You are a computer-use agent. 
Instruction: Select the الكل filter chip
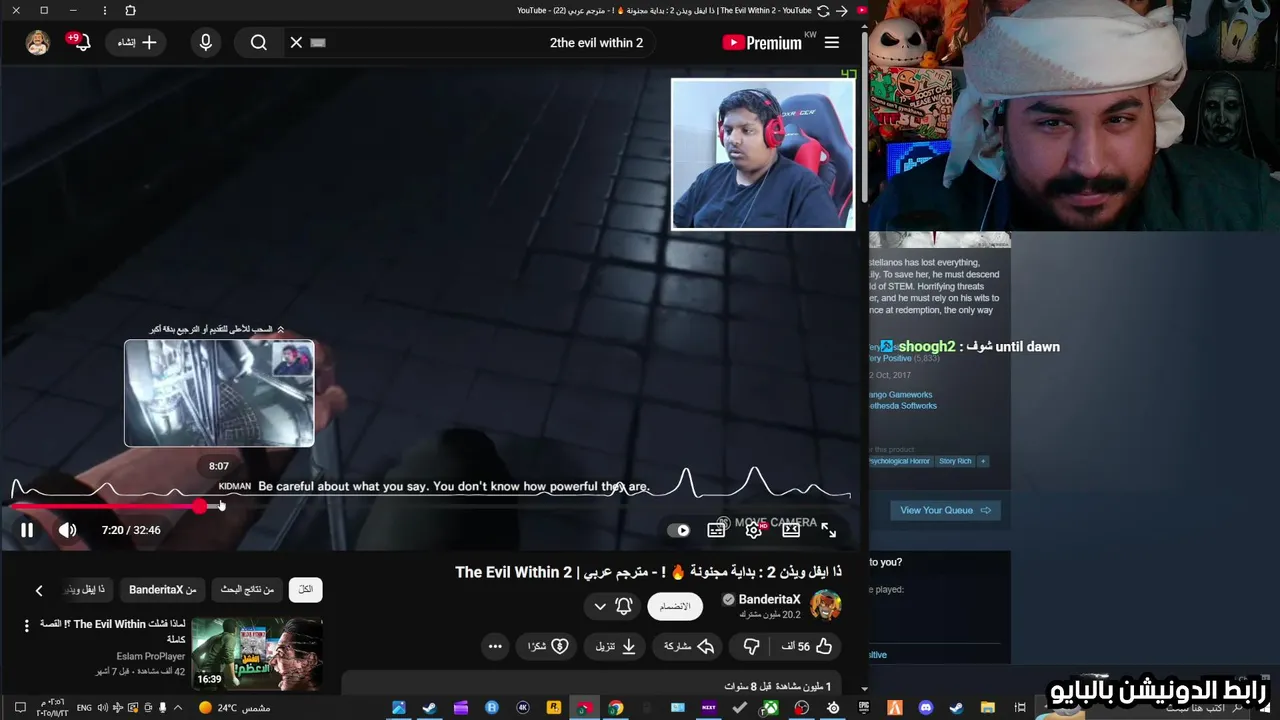tap(306, 590)
